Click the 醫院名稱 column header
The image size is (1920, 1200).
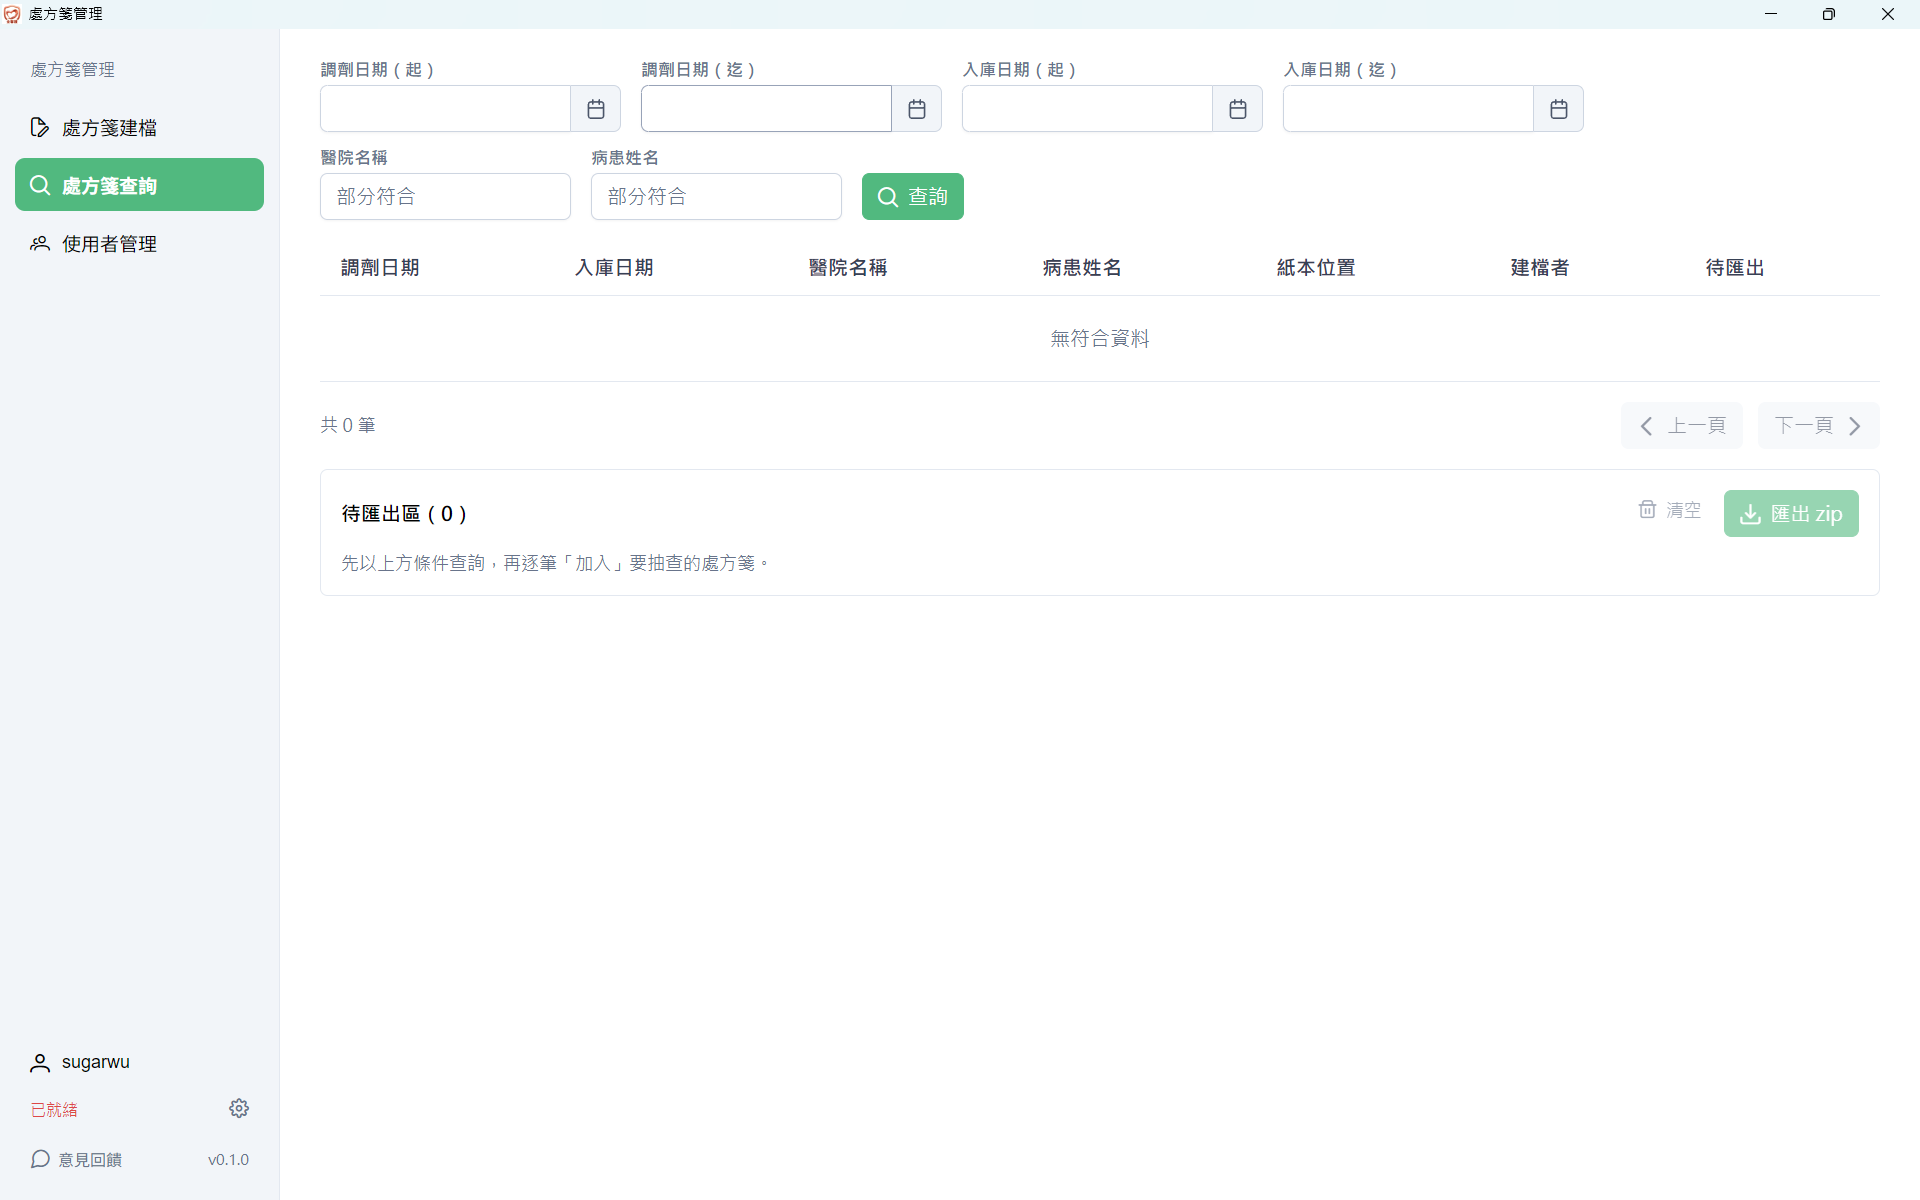pyautogui.click(x=848, y=268)
